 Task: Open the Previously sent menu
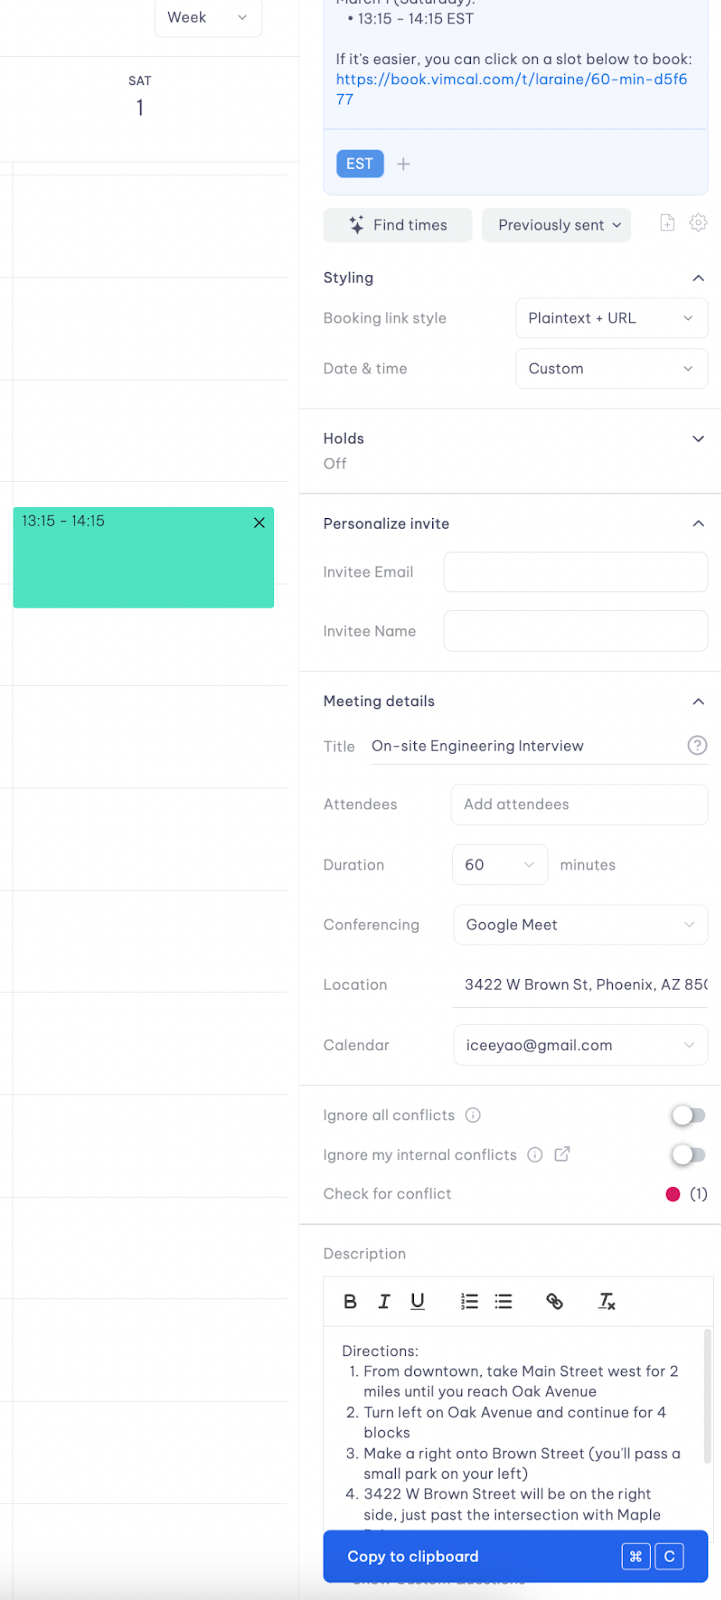[x=560, y=225]
